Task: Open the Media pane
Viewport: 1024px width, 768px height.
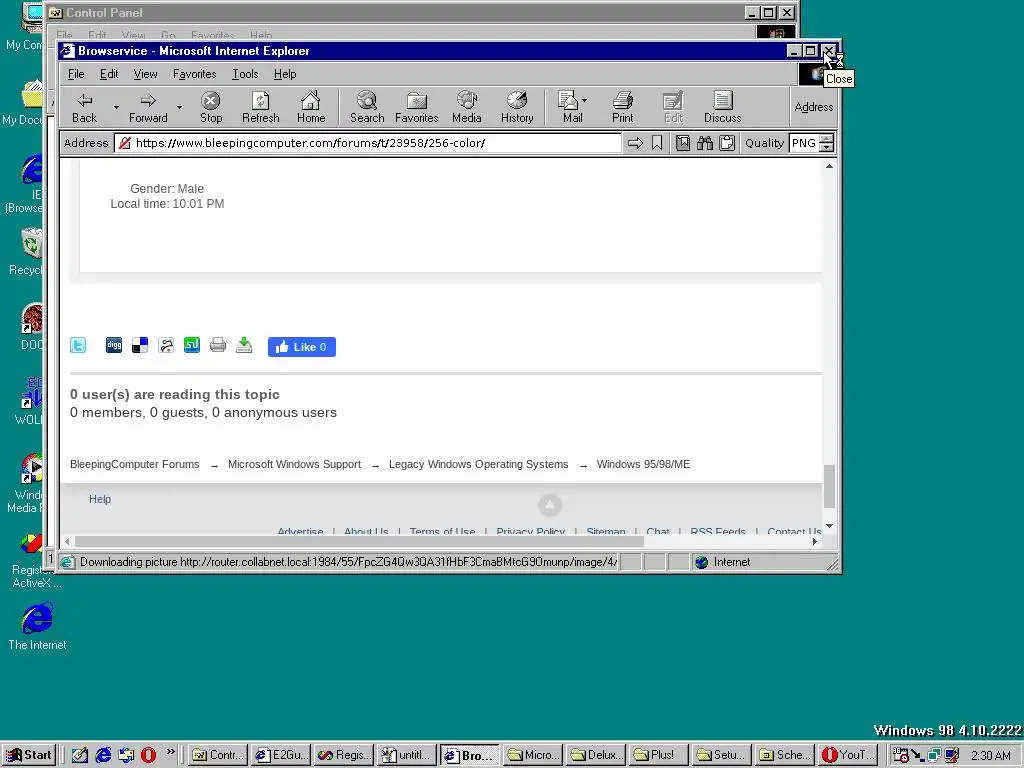Action: 466,107
